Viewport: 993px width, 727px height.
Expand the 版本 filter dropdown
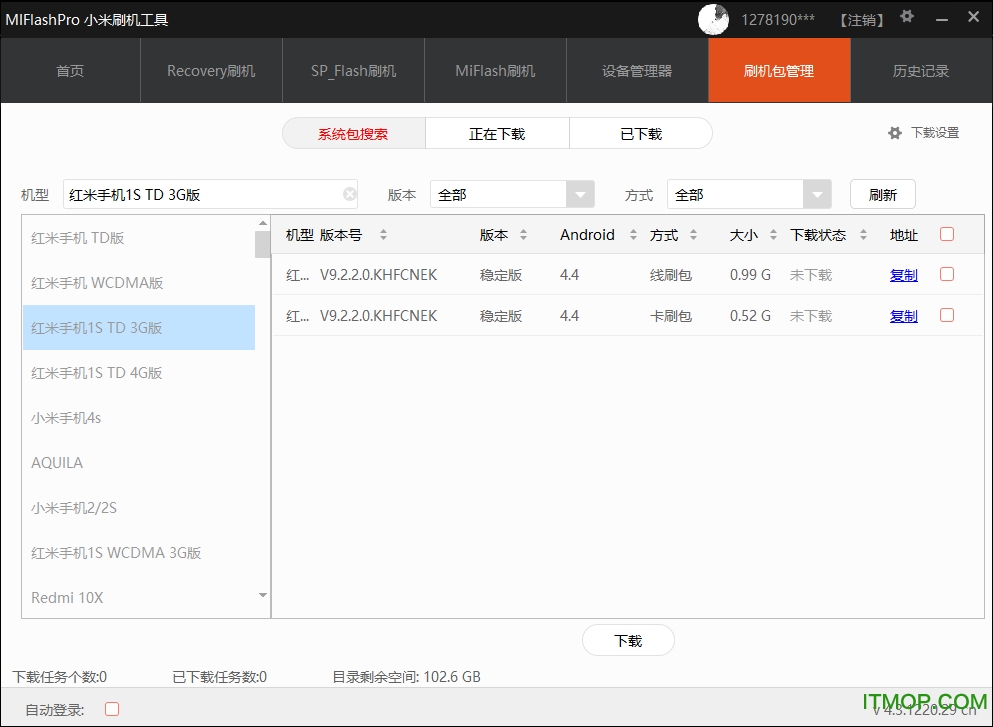click(x=580, y=194)
